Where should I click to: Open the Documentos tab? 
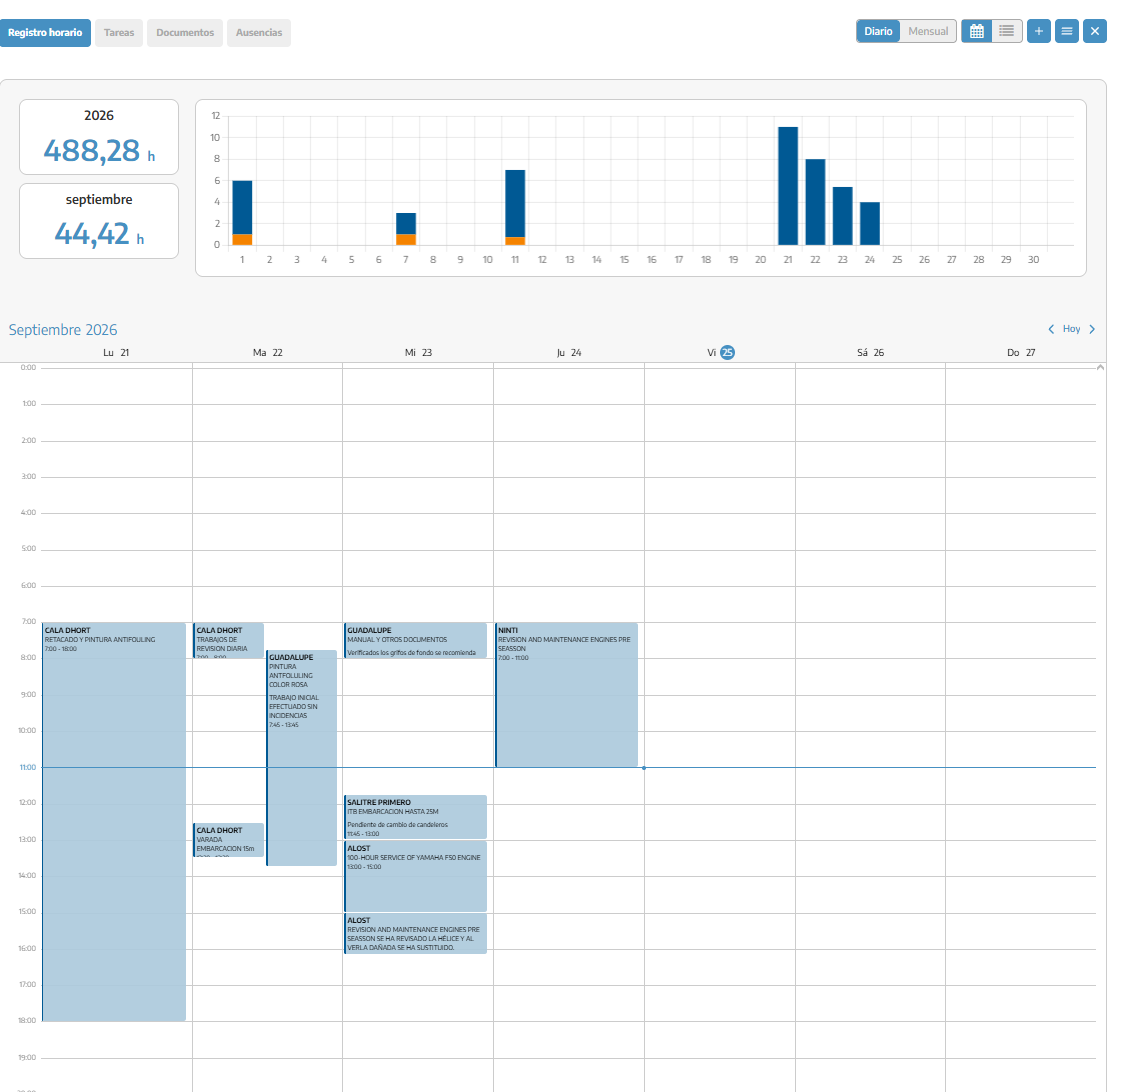point(185,32)
